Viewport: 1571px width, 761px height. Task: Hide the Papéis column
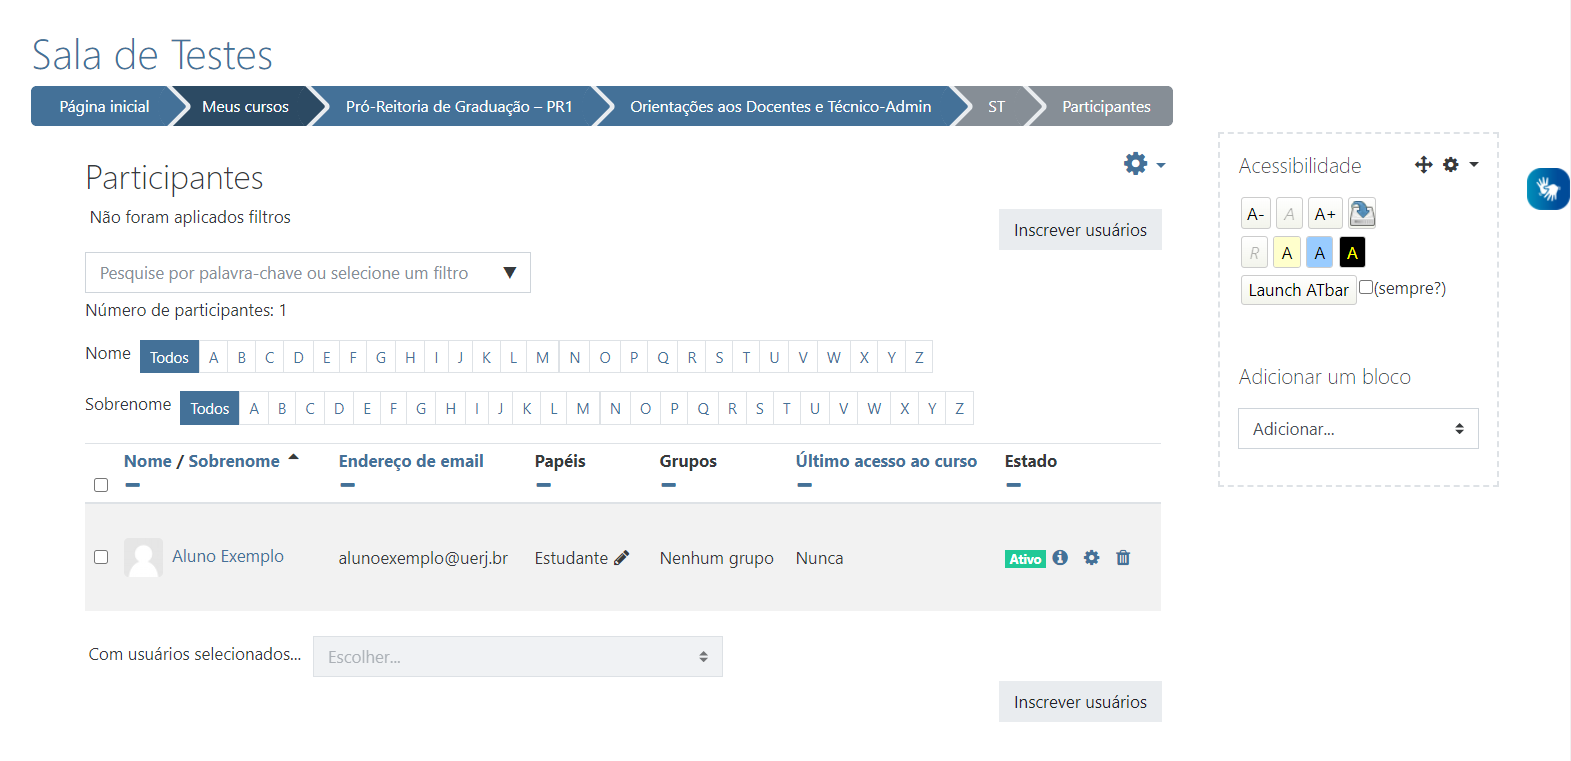pyautogui.click(x=543, y=485)
